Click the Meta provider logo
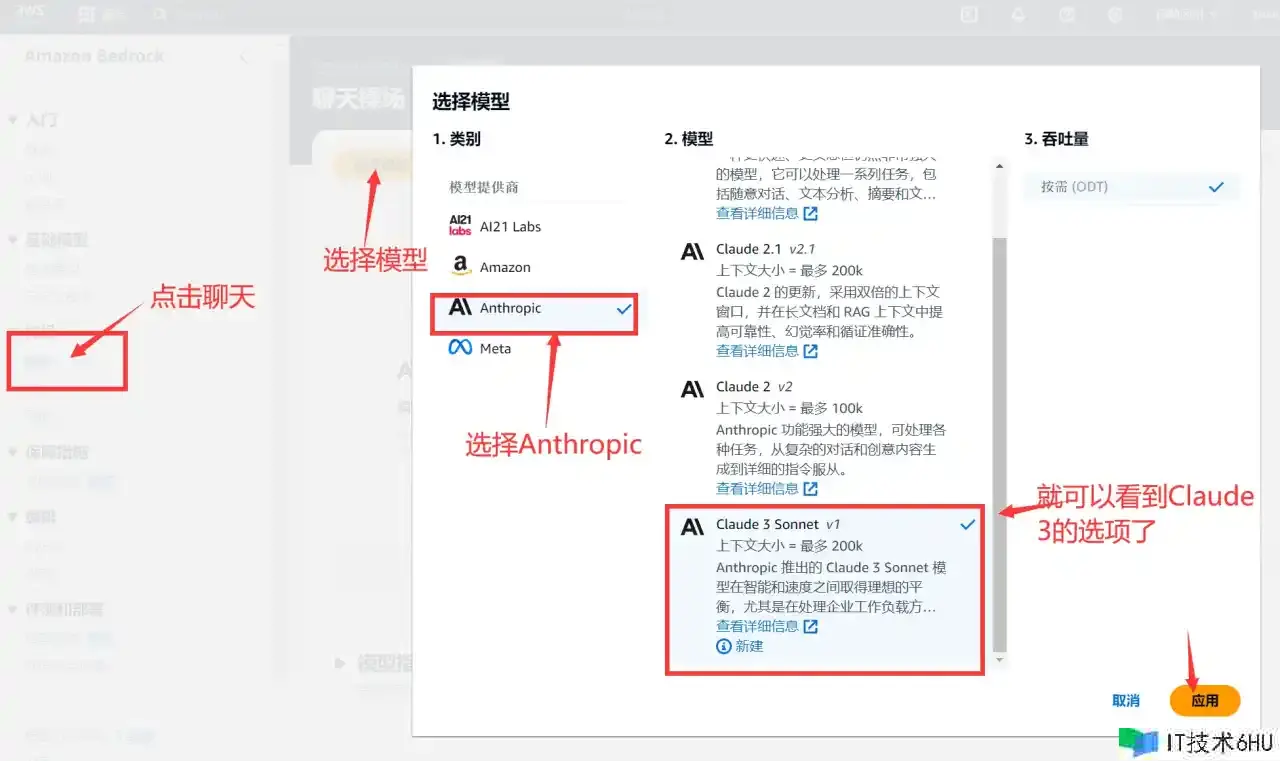Image resolution: width=1280 pixels, height=761 pixels. coord(460,348)
